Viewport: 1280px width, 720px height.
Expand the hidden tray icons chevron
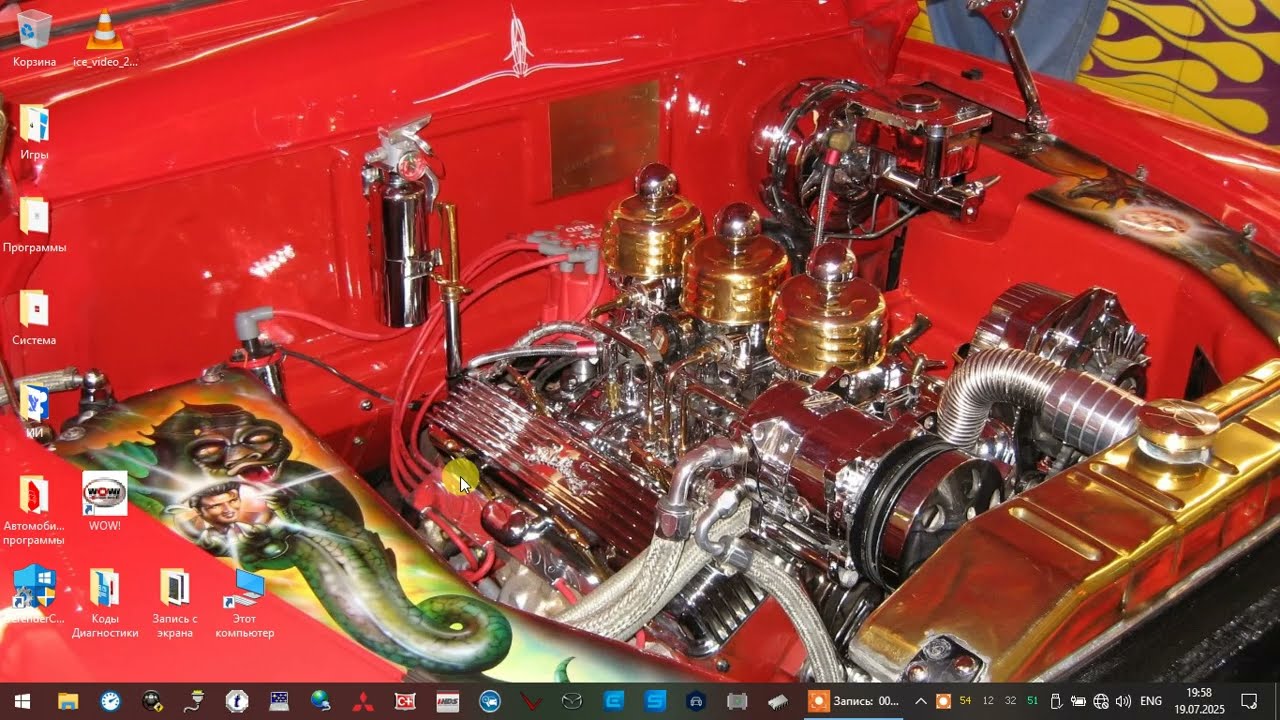coord(921,701)
